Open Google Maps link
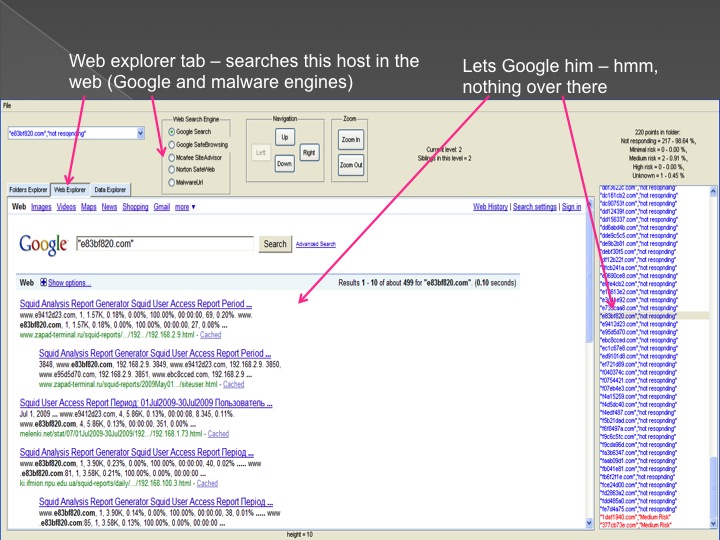The image size is (720, 540). (x=89, y=207)
